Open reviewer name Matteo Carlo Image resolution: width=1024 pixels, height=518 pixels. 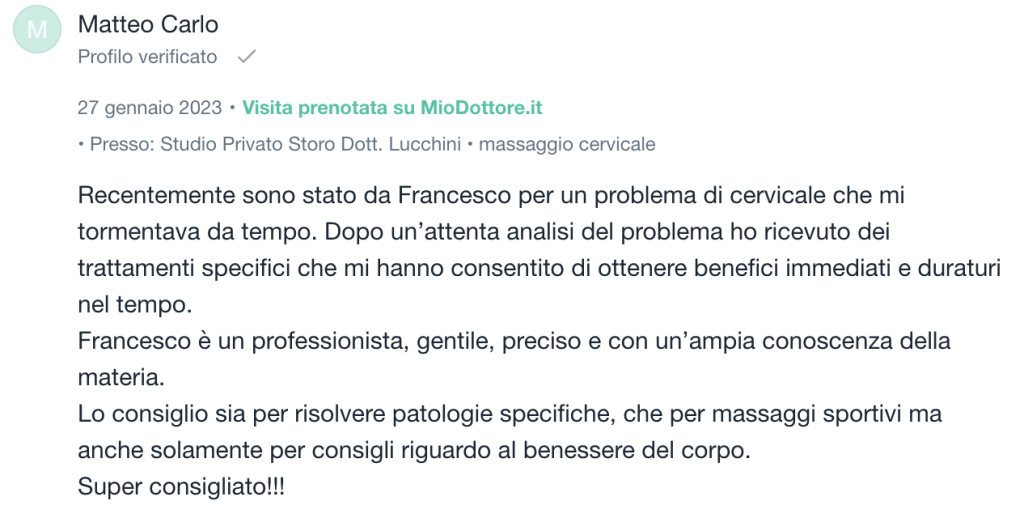pos(148,24)
